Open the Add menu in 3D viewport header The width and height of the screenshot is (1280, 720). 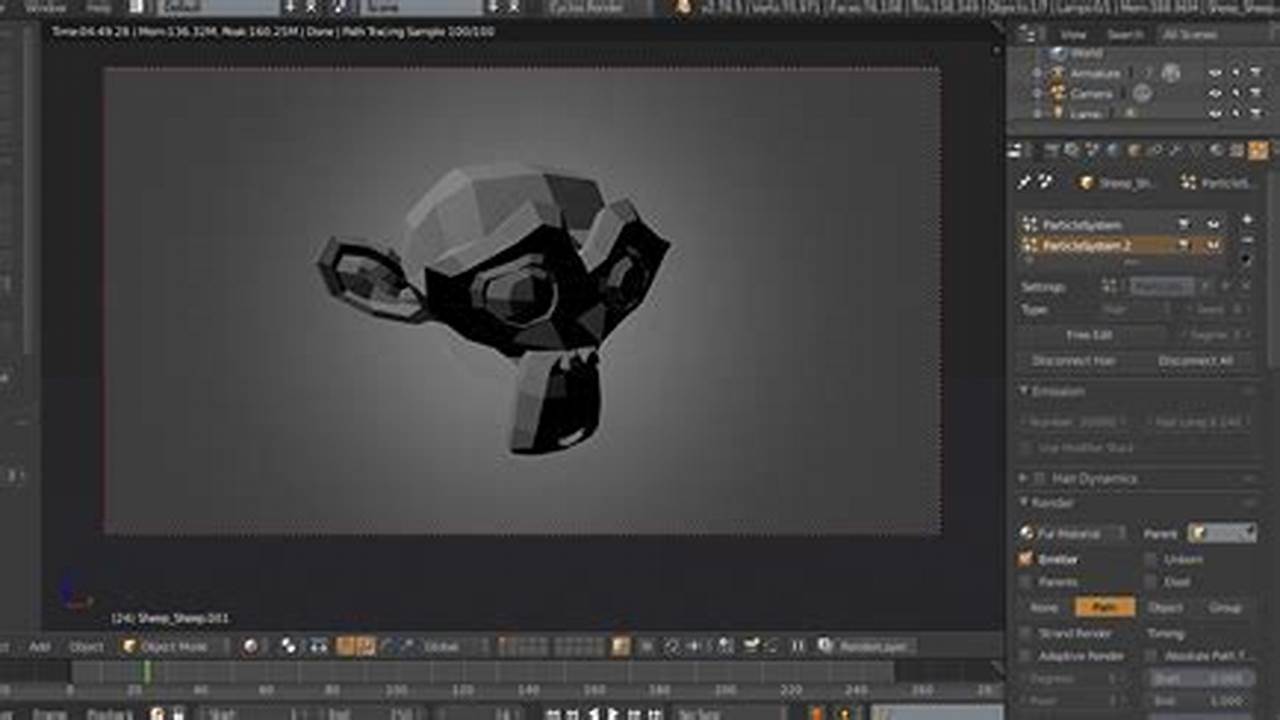click(x=39, y=646)
